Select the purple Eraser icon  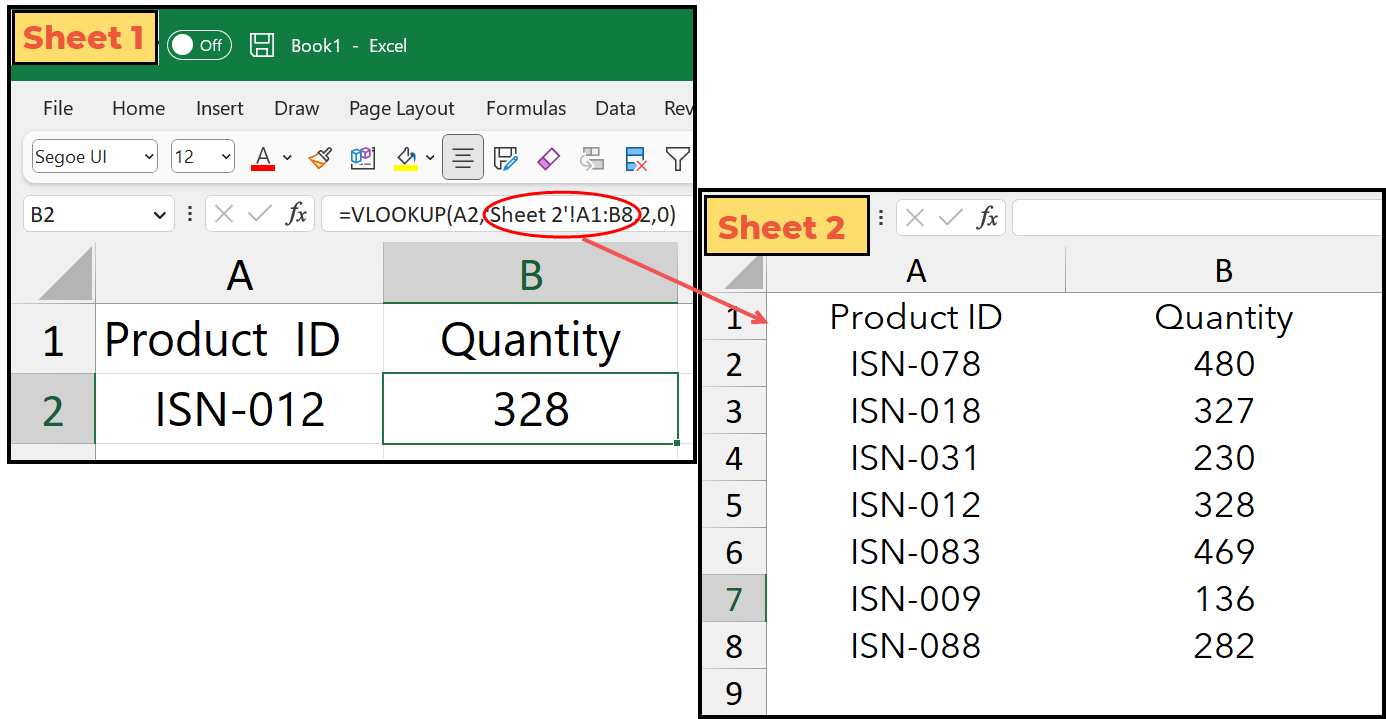click(548, 157)
